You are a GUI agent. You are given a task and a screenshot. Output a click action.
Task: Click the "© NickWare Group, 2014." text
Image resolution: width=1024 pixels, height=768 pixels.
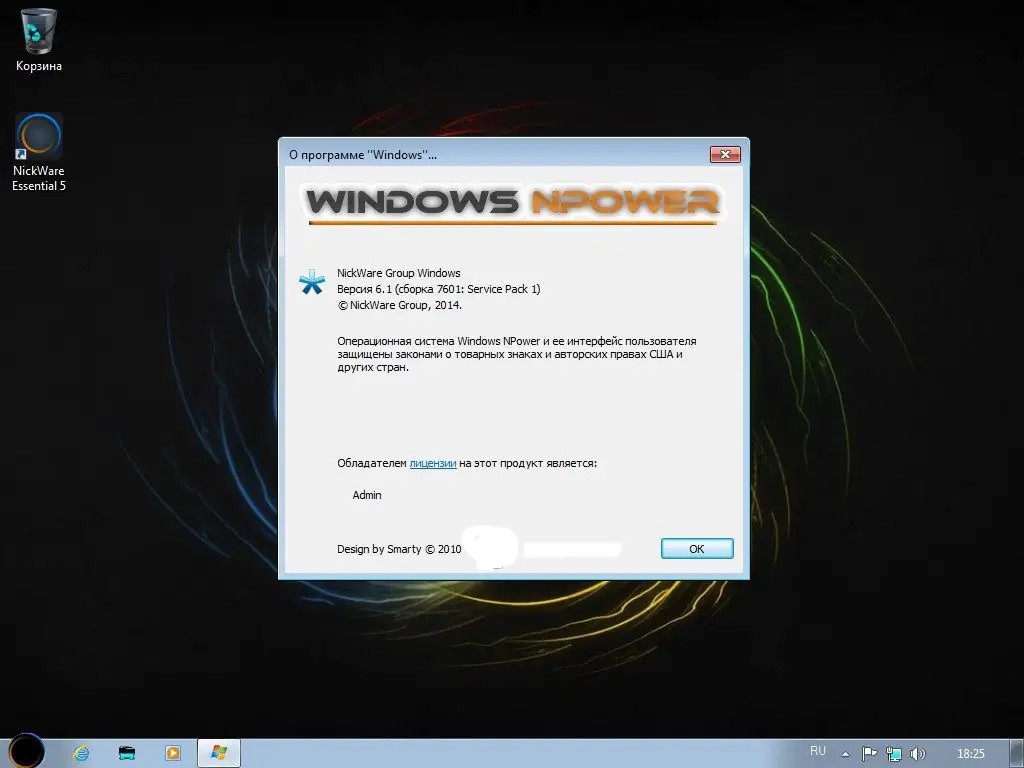coord(400,305)
